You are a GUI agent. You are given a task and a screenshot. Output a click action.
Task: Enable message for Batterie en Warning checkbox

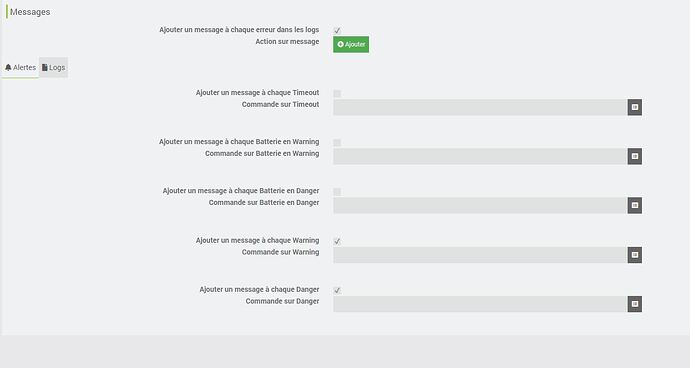click(x=337, y=143)
